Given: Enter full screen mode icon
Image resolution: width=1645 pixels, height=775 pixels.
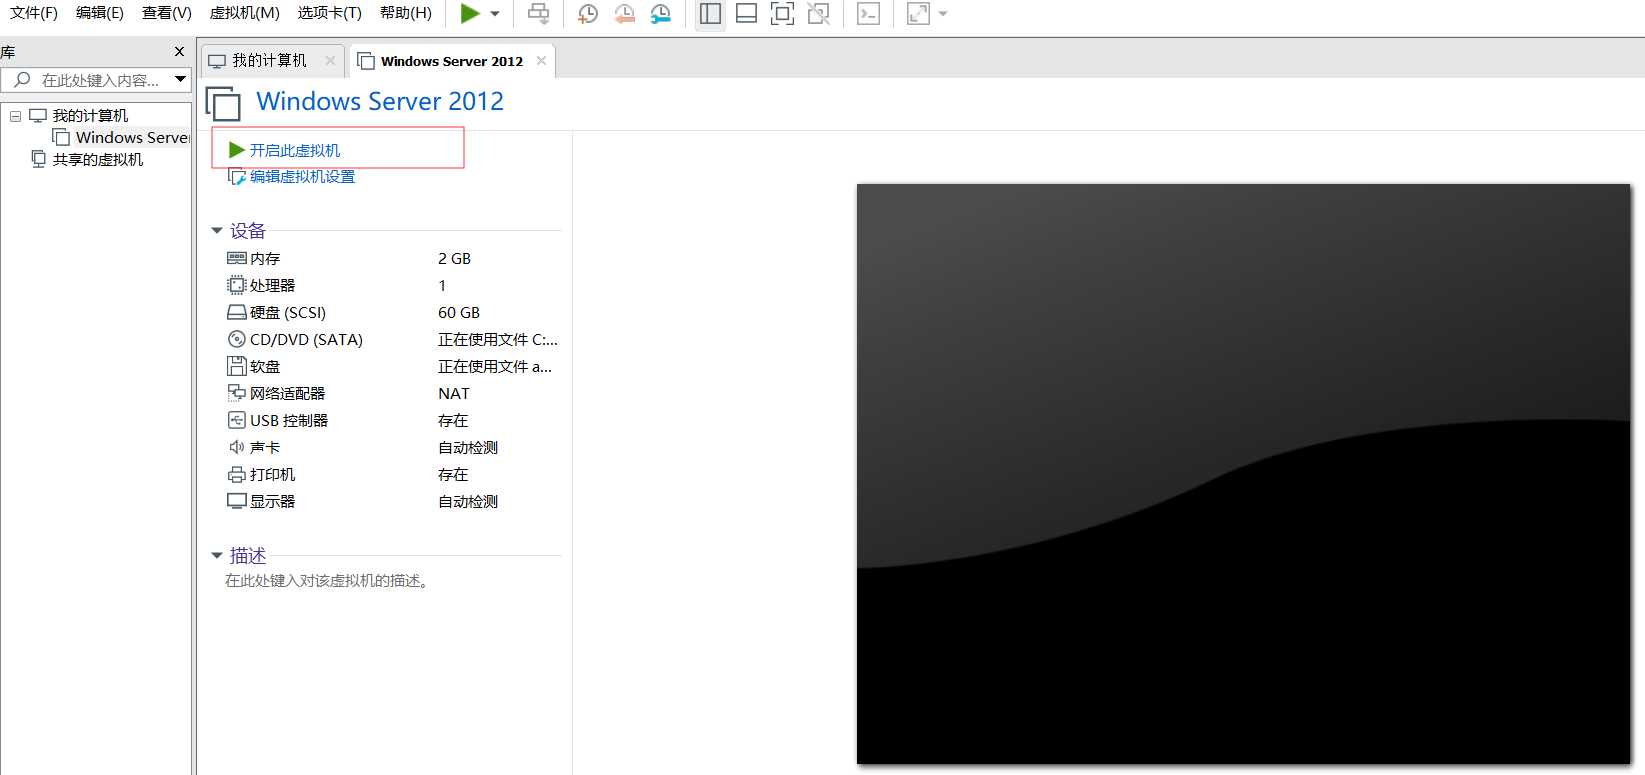Looking at the screenshot, I should tap(782, 14).
